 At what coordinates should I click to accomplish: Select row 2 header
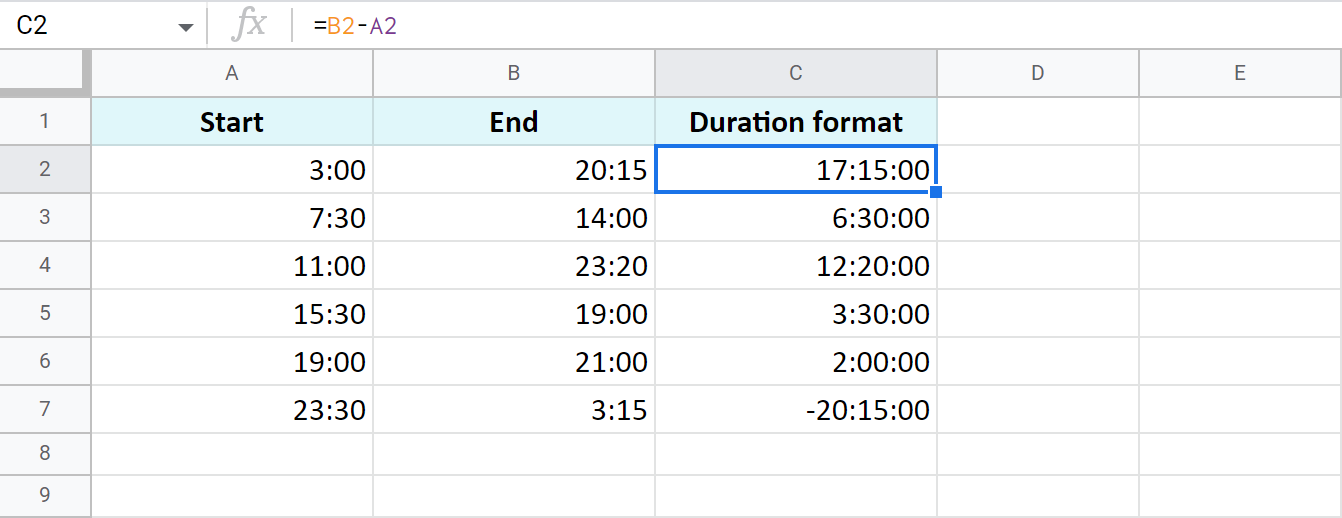(45, 170)
